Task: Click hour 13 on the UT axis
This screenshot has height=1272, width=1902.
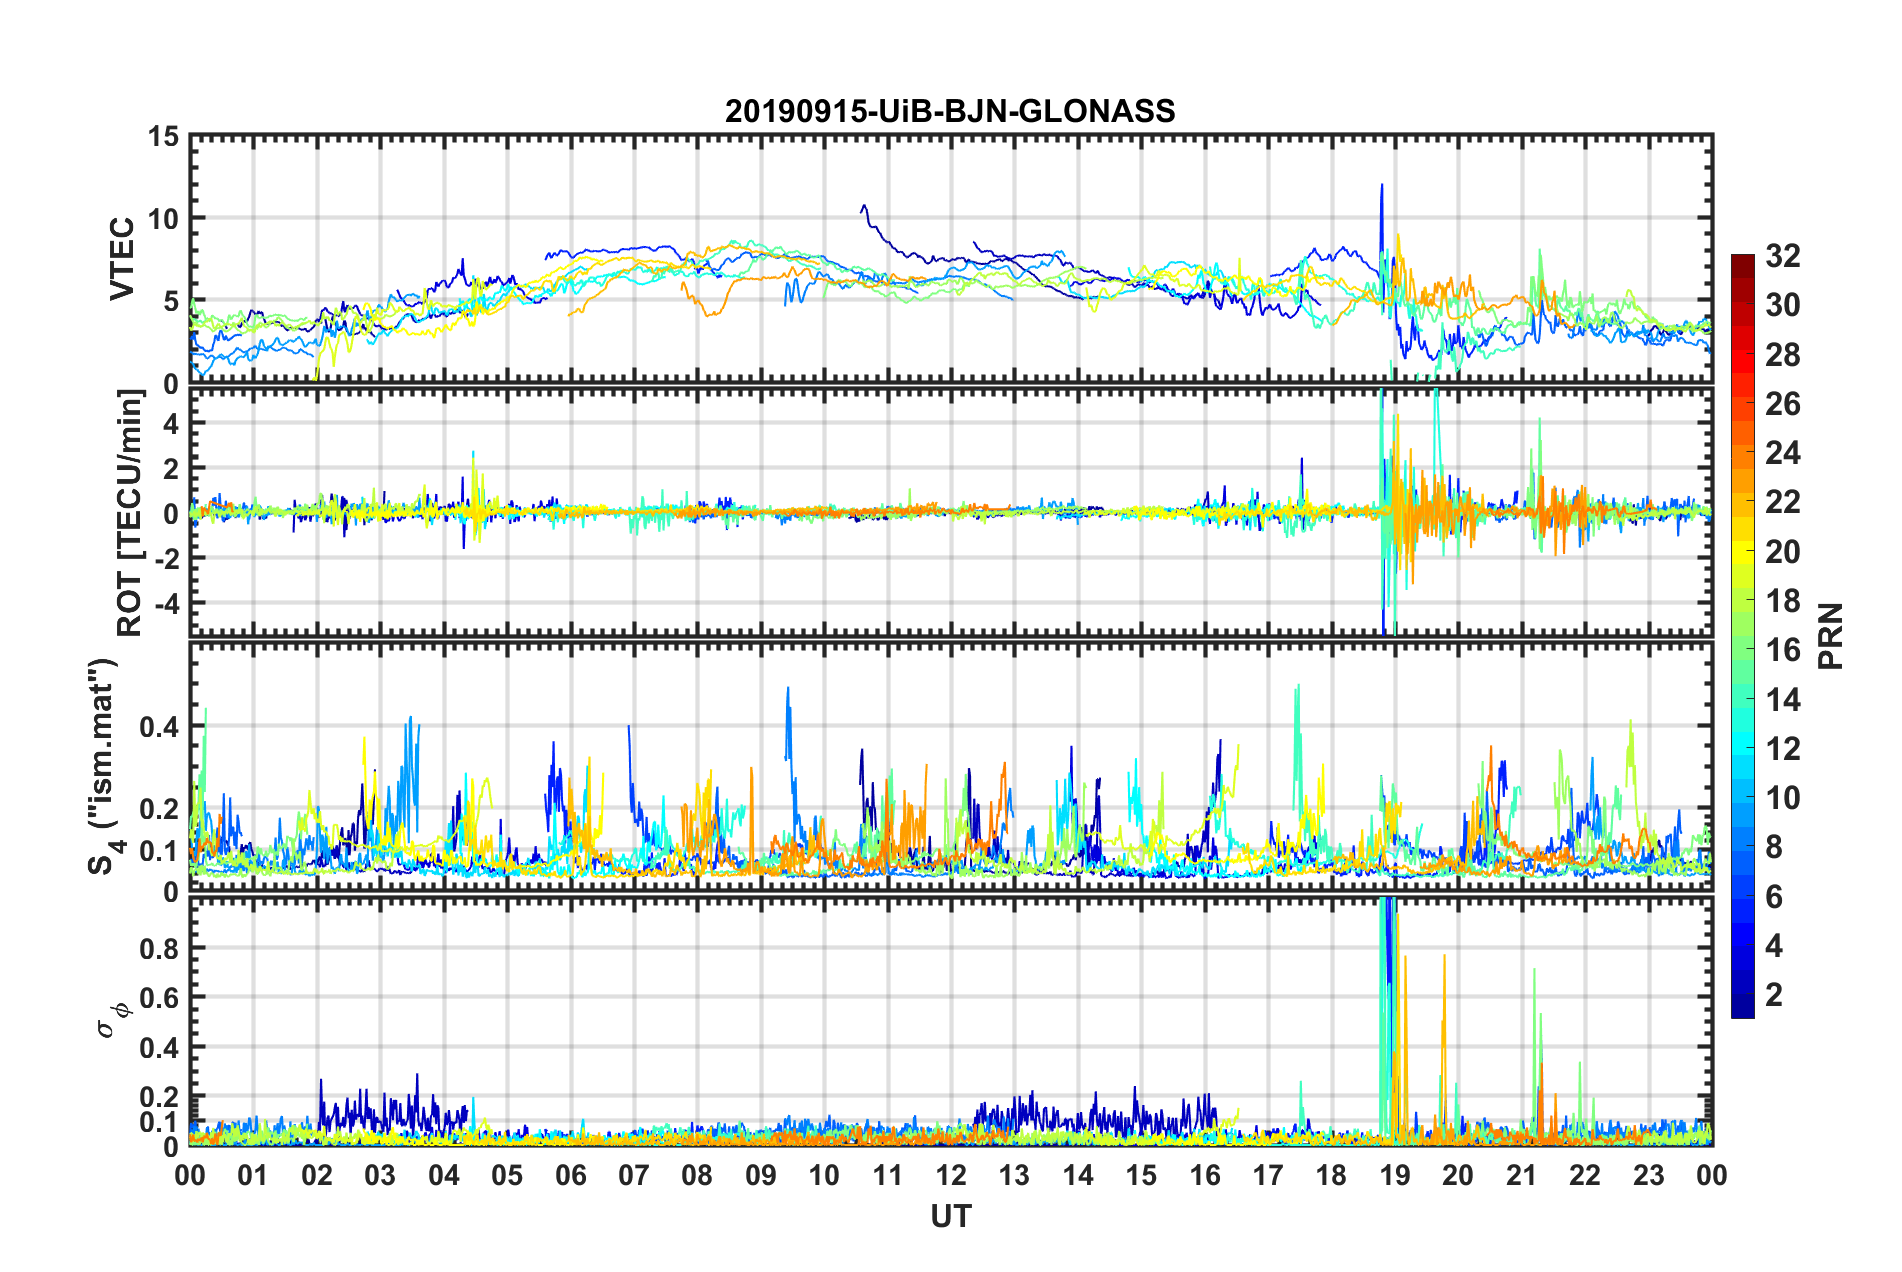Action: 1014,1175
